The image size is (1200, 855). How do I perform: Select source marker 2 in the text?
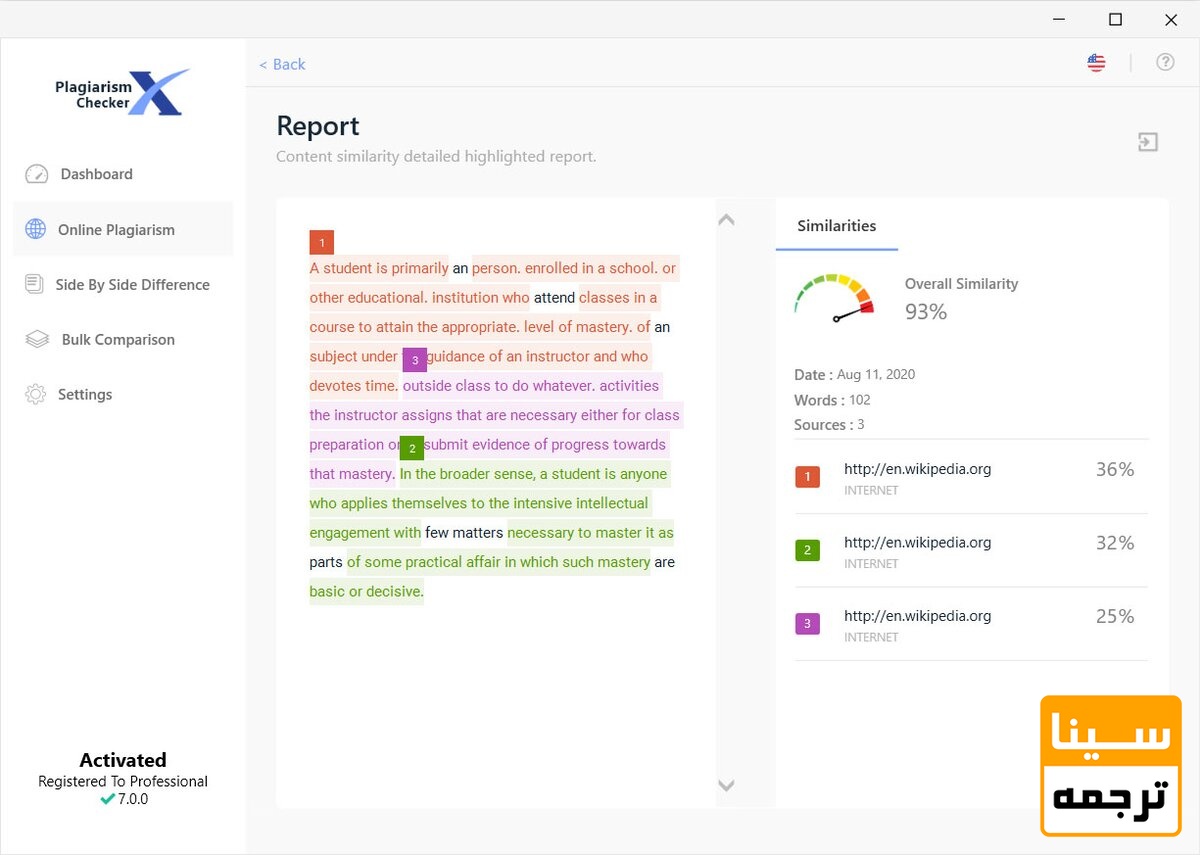pyautogui.click(x=412, y=448)
